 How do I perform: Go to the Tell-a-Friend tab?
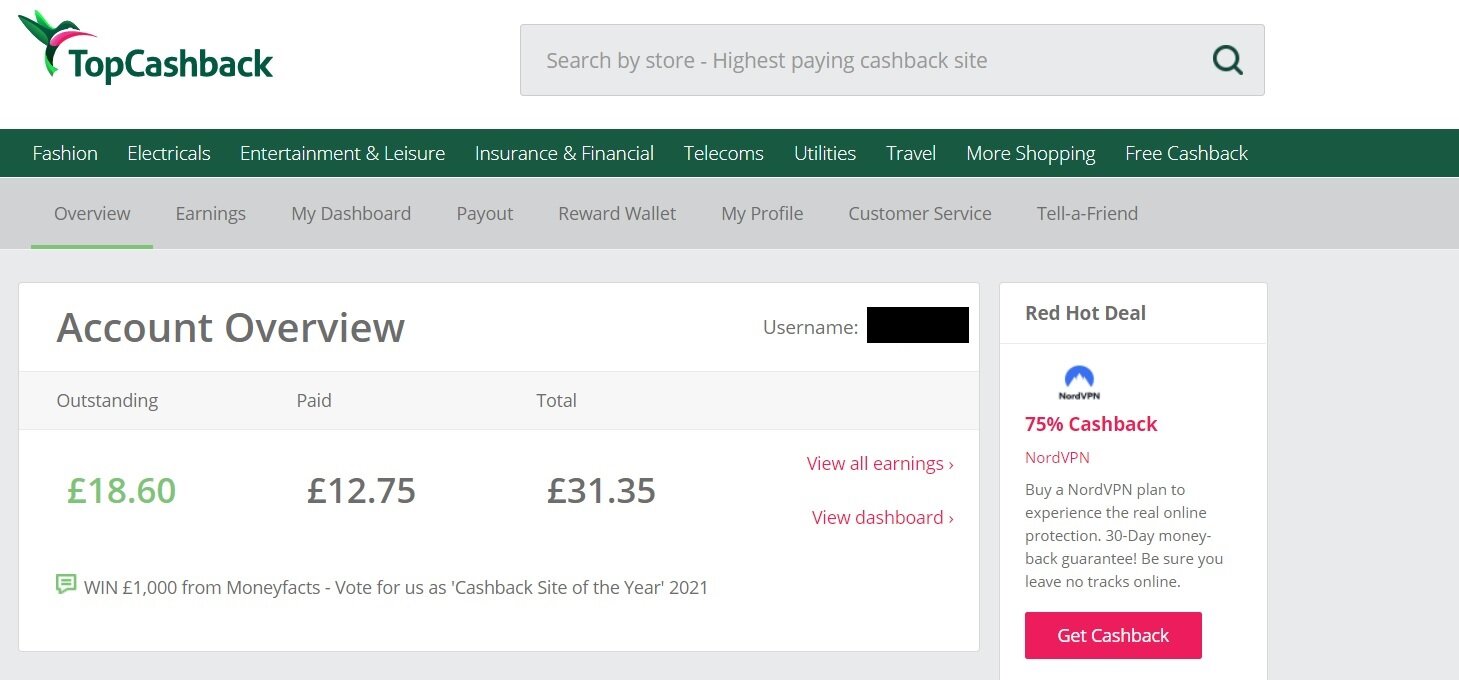click(x=1087, y=213)
